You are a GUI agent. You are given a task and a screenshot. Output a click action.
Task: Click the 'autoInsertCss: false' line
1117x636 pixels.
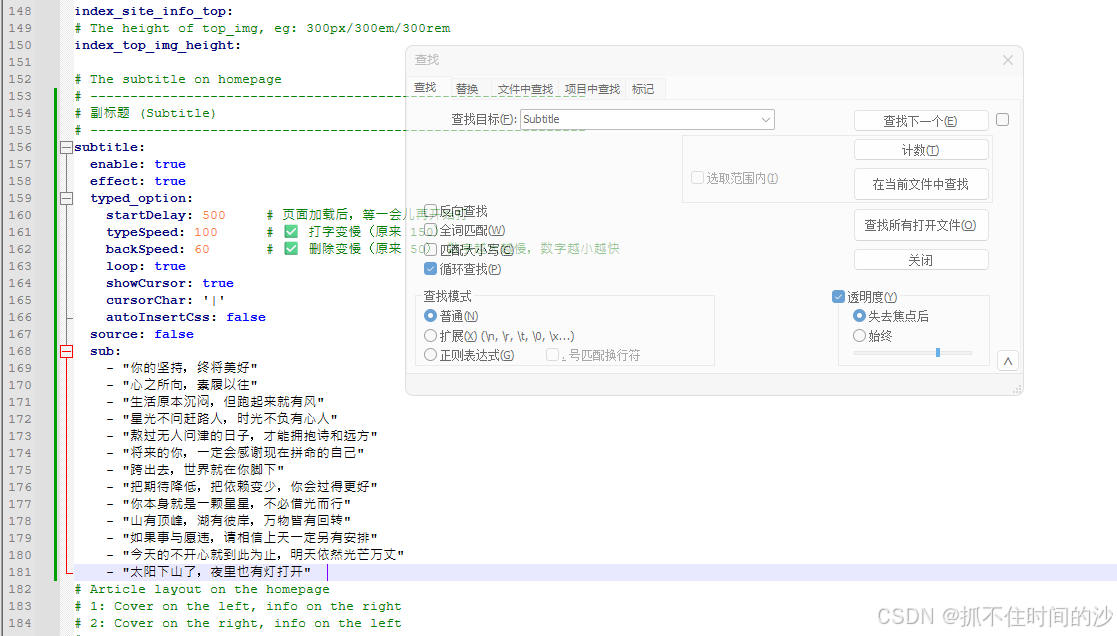[x=186, y=317]
